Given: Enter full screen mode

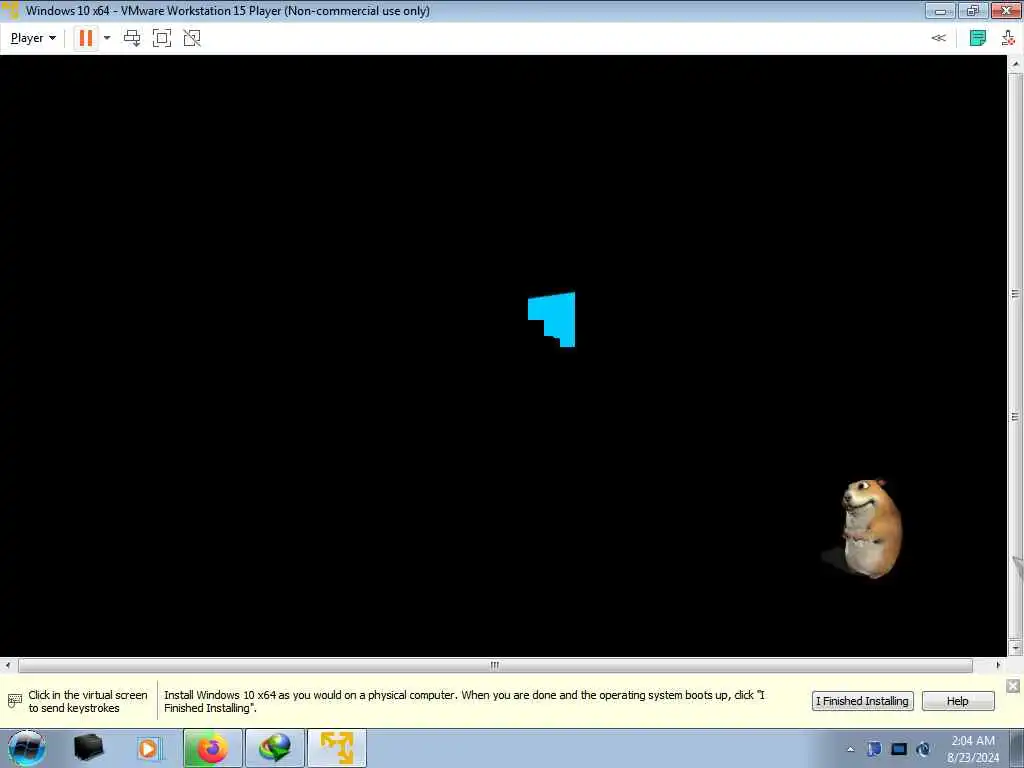Looking at the screenshot, I should coord(162,38).
